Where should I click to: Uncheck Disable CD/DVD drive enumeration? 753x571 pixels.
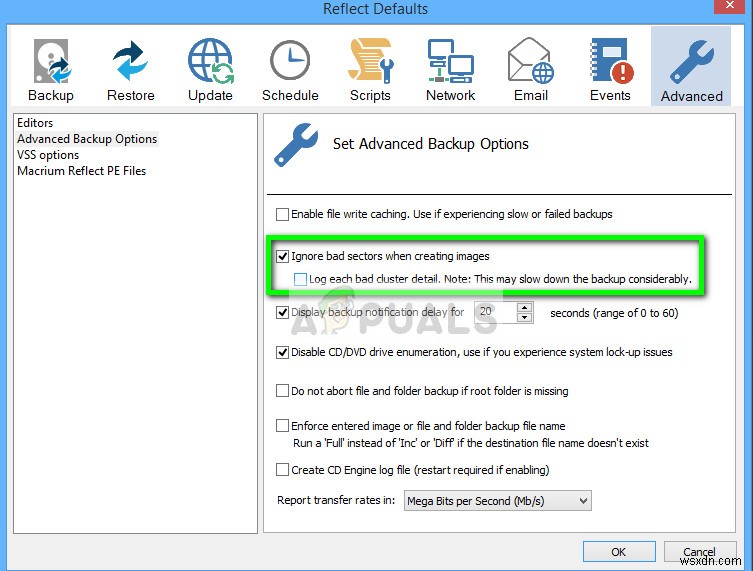[282, 352]
